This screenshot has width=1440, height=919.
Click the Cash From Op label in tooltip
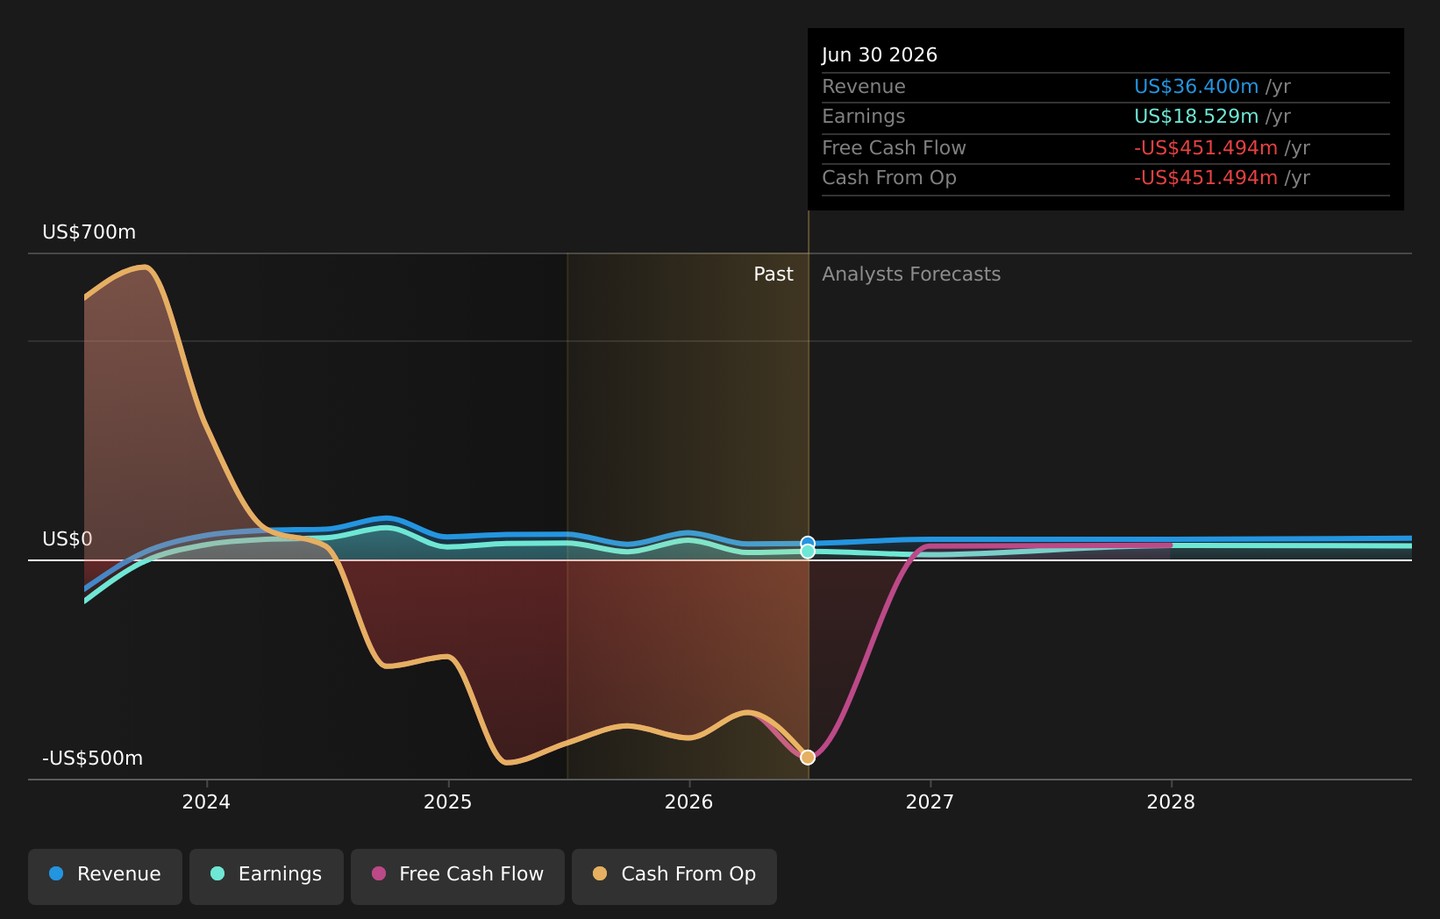tap(889, 178)
